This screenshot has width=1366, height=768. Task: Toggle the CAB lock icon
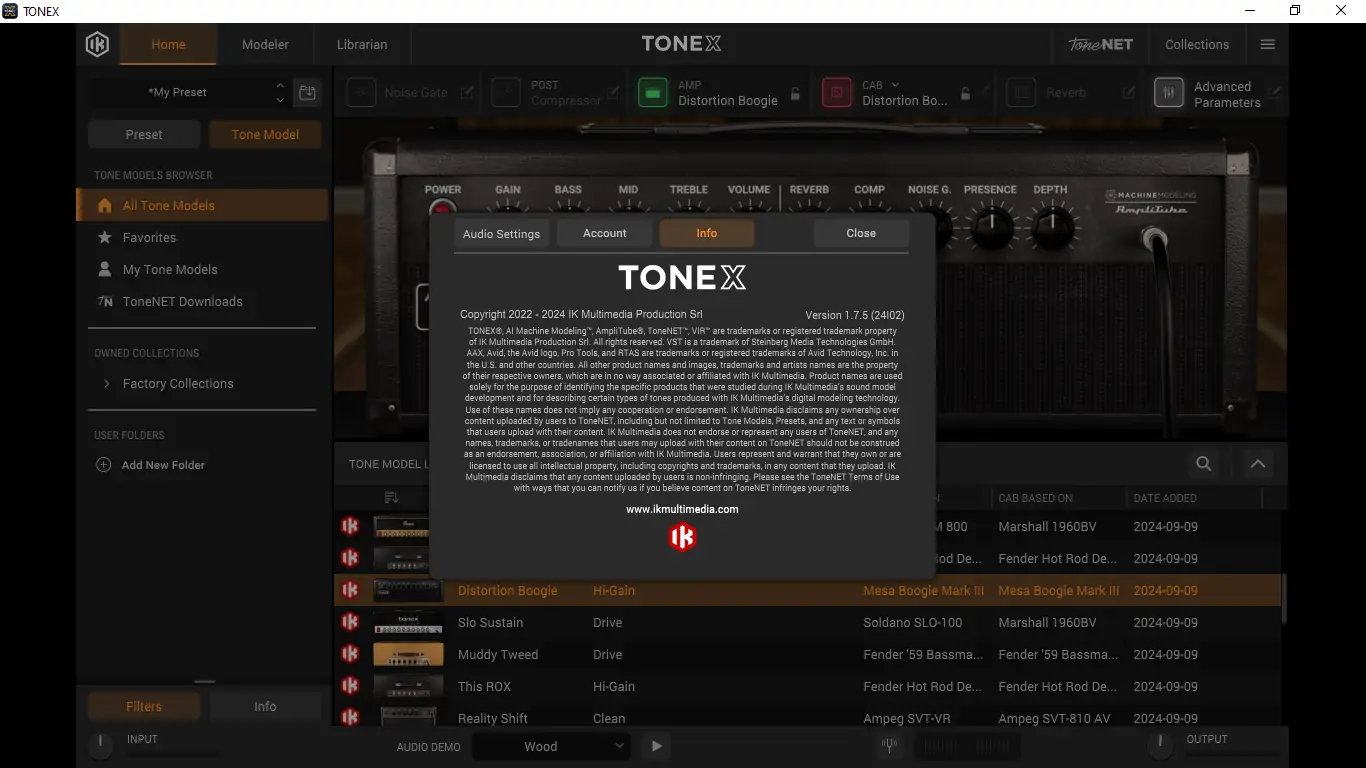tap(965, 93)
